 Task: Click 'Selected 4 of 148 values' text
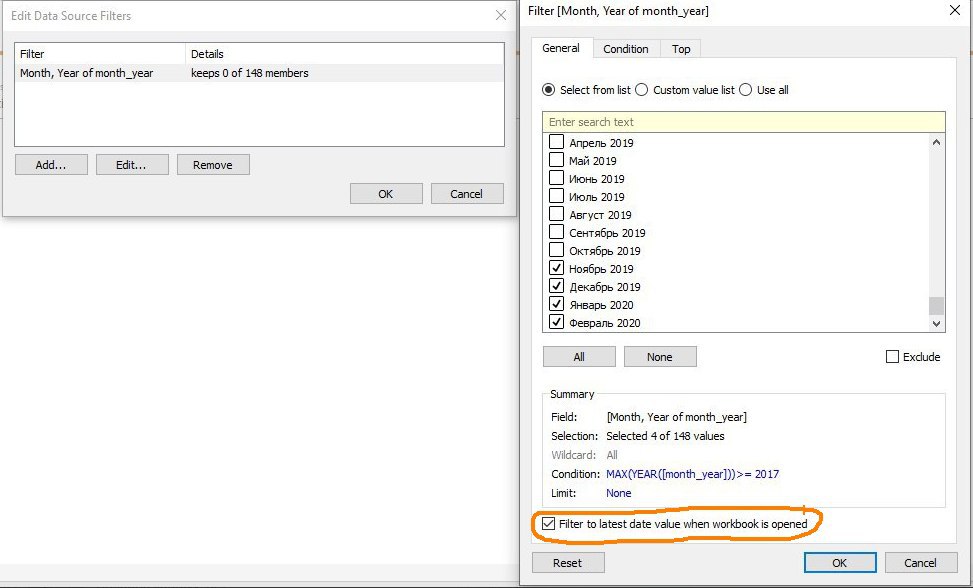tap(665, 436)
